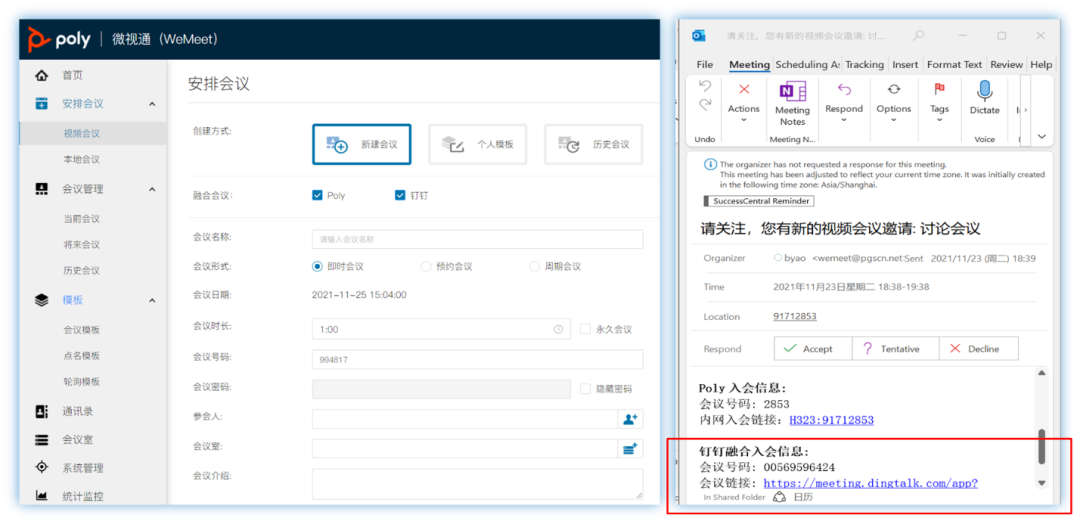Switch to the Review tab
This screenshot has width=1080, height=524.
(x=1006, y=65)
